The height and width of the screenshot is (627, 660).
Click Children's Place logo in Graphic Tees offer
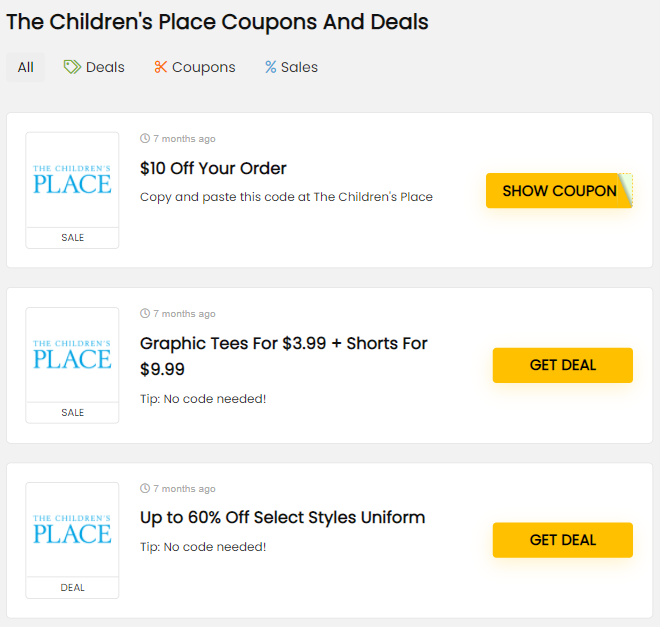72,355
